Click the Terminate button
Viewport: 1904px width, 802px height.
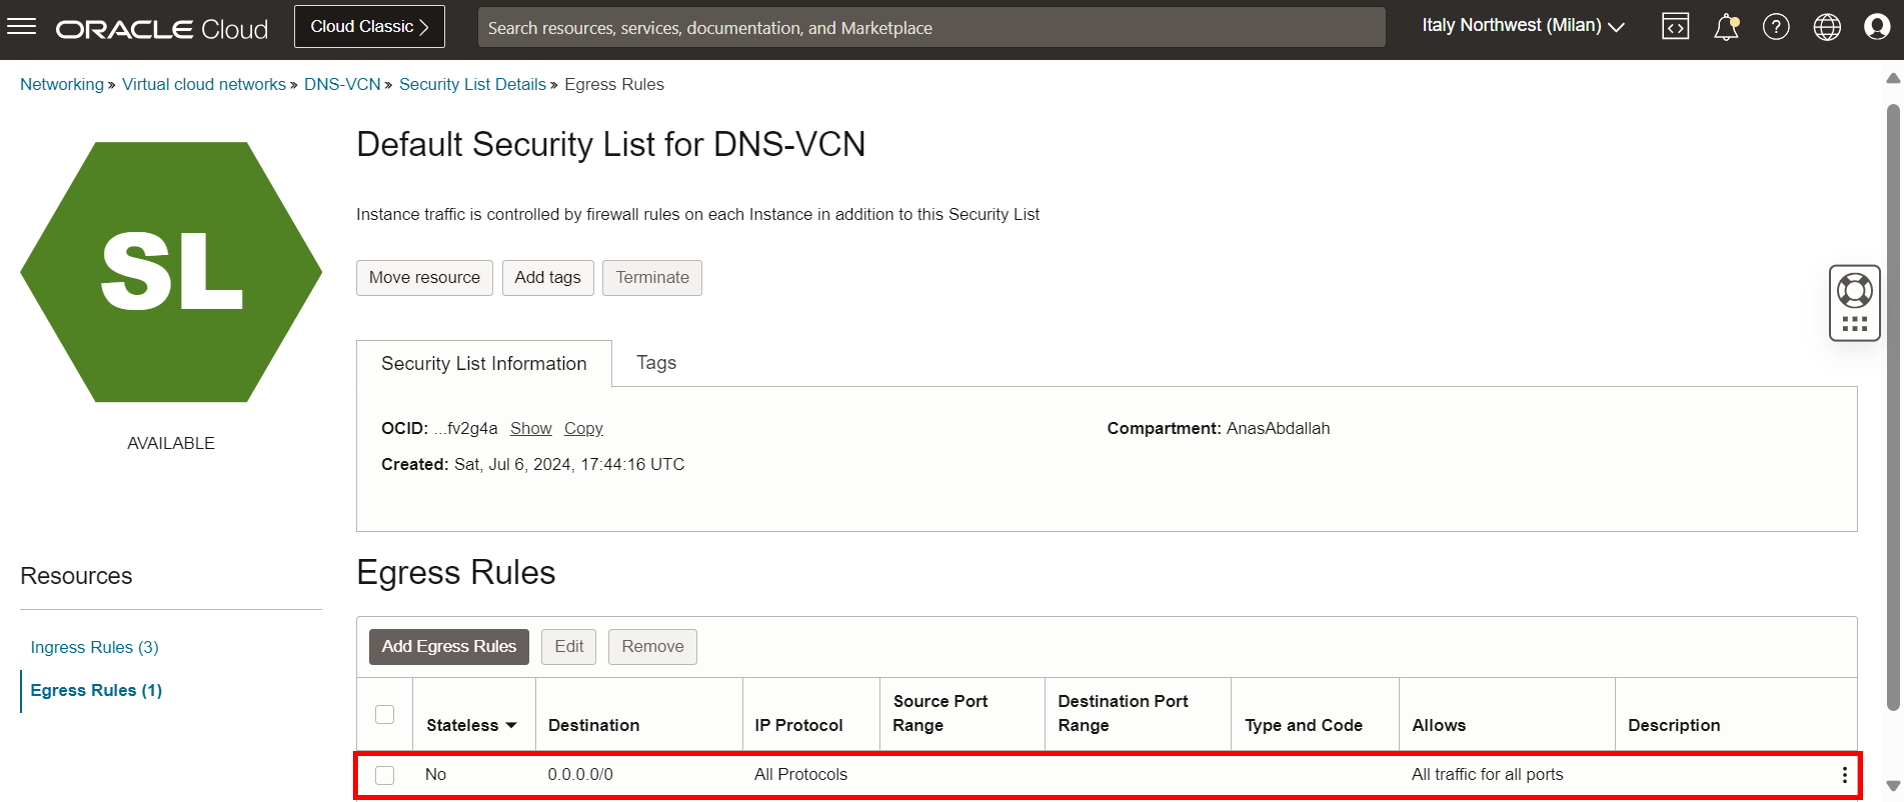click(652, 278)
